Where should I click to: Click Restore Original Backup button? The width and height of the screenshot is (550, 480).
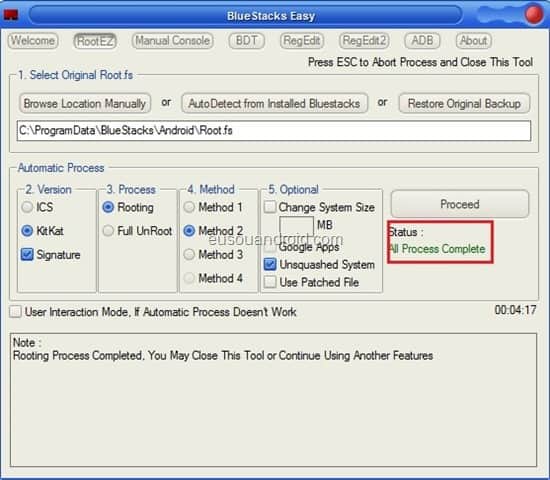[464, 104]
